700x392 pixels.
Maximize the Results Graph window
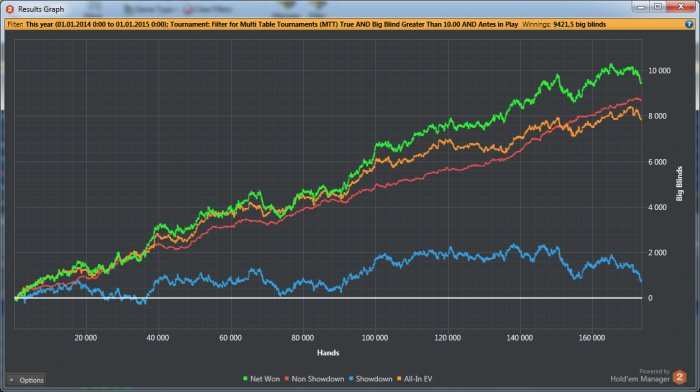point(658,7)
